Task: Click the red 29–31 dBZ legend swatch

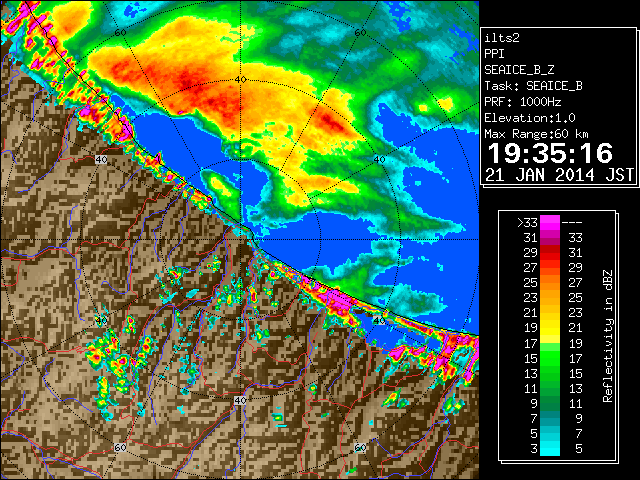Action: pyautogui.click(x=550, y=253)
